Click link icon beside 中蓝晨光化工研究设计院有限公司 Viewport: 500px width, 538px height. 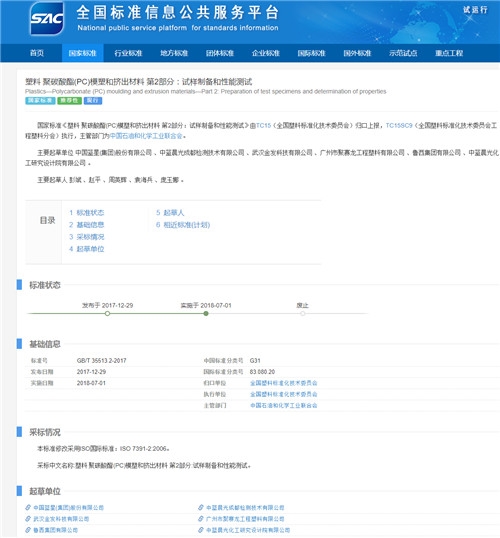pos(201,530)
